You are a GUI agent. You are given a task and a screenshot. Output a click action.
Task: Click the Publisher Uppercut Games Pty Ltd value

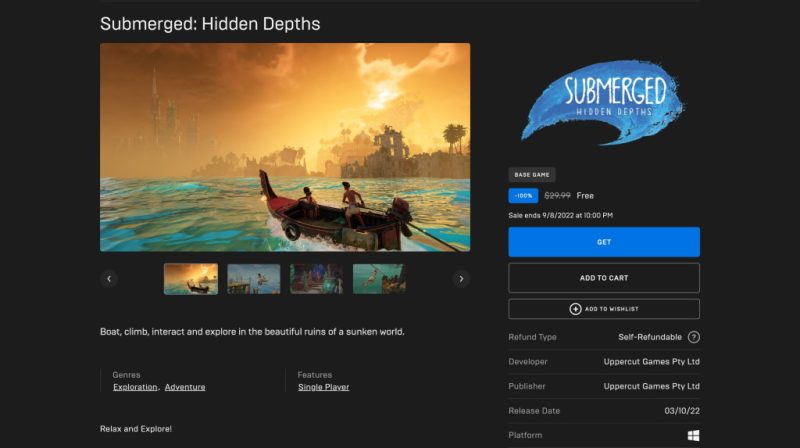[652, 386]
